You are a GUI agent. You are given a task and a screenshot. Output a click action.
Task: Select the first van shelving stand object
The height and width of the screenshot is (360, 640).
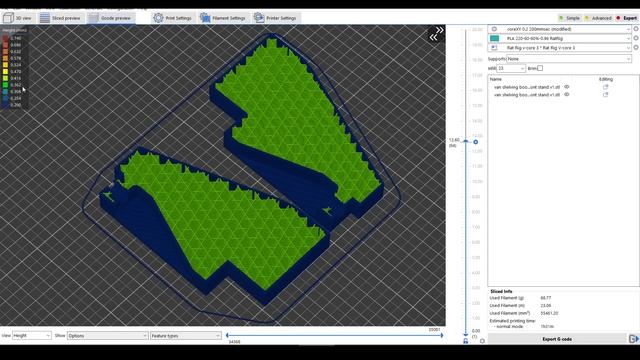(527, 87)
